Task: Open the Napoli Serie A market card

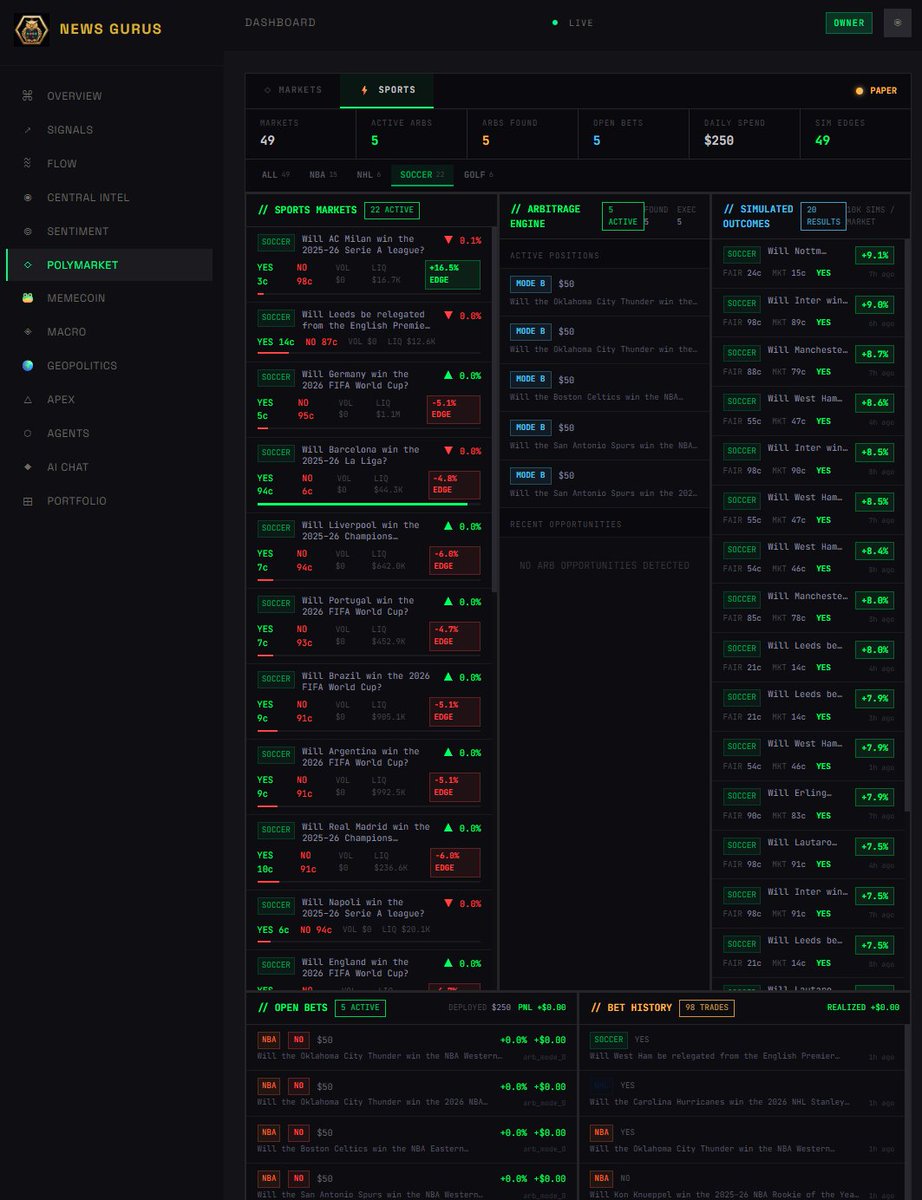Action: click(369, 919)
